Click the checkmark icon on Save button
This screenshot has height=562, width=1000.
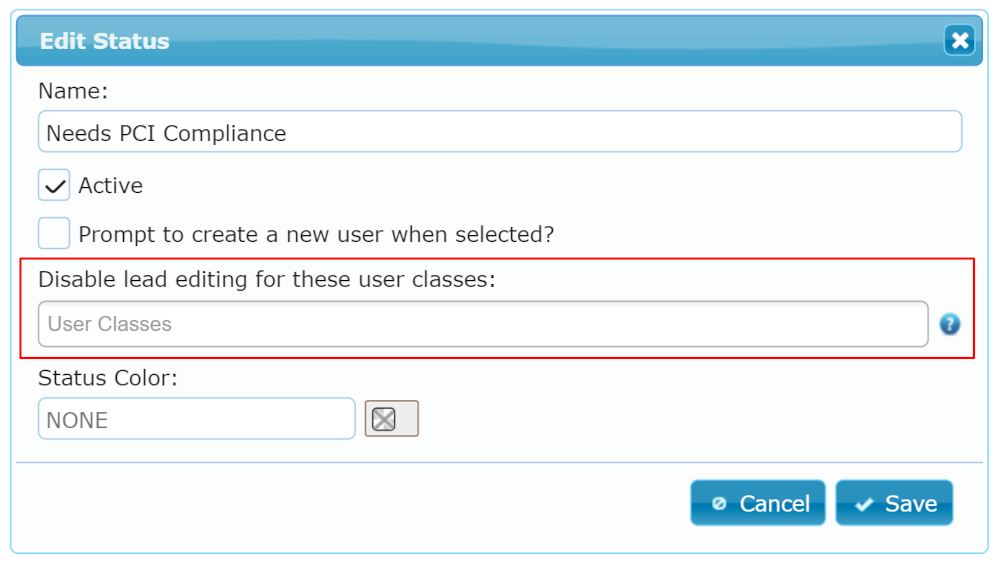[864, 504]
